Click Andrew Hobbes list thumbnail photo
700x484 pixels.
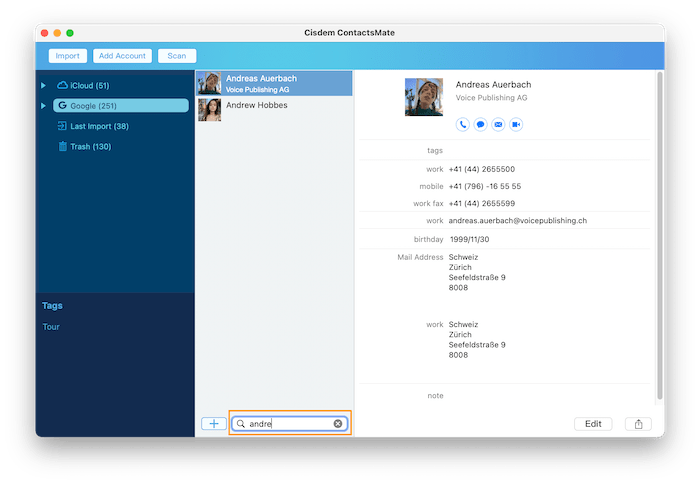click(209, 110)
